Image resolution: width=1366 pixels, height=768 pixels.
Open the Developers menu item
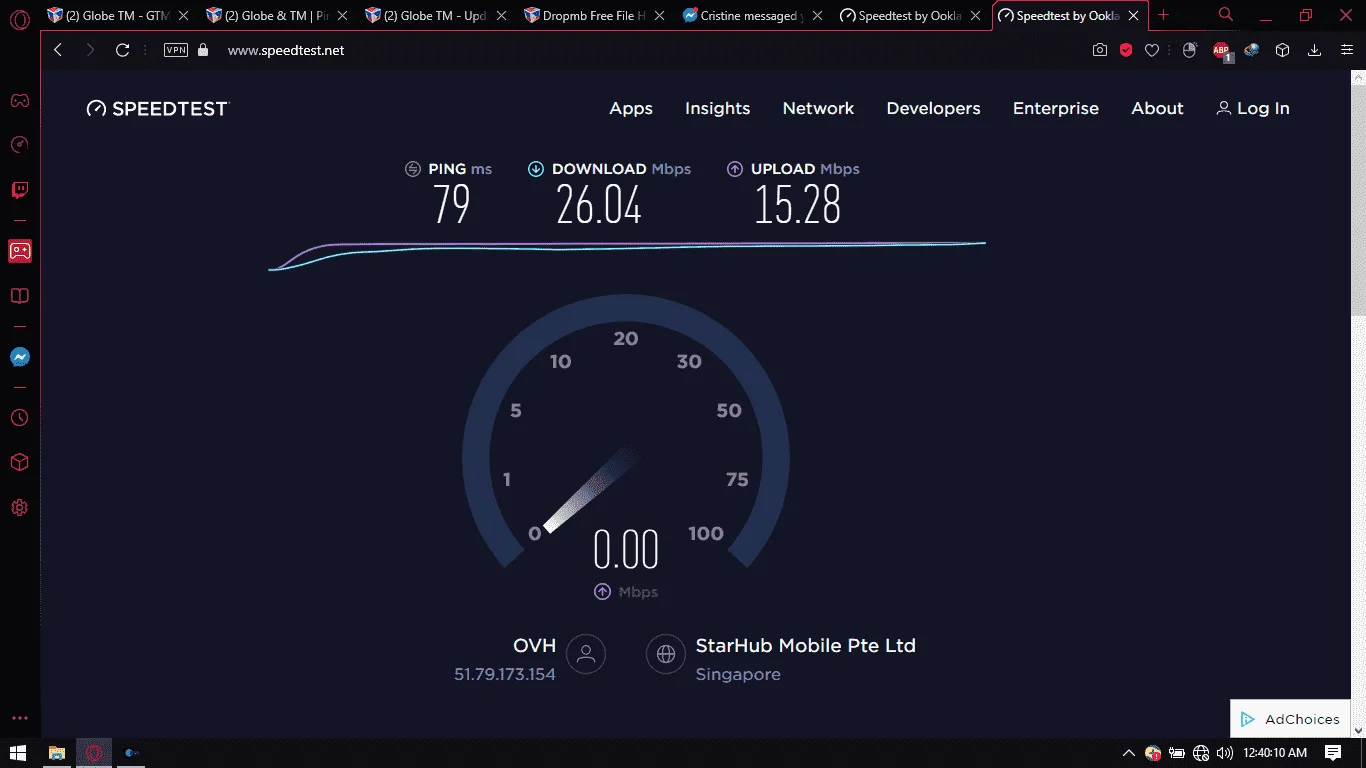[933, 109]
